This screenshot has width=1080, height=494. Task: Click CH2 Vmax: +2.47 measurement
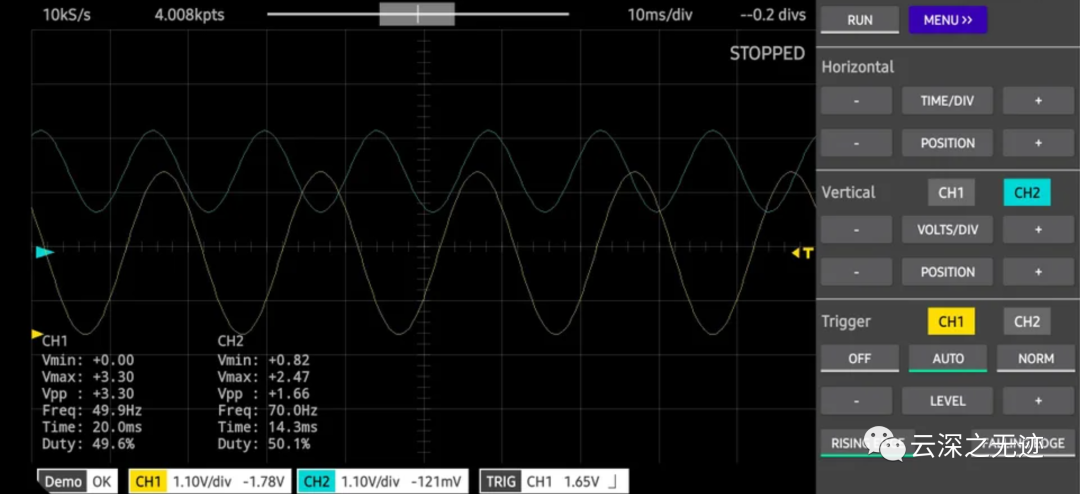(x=264, y=377)
